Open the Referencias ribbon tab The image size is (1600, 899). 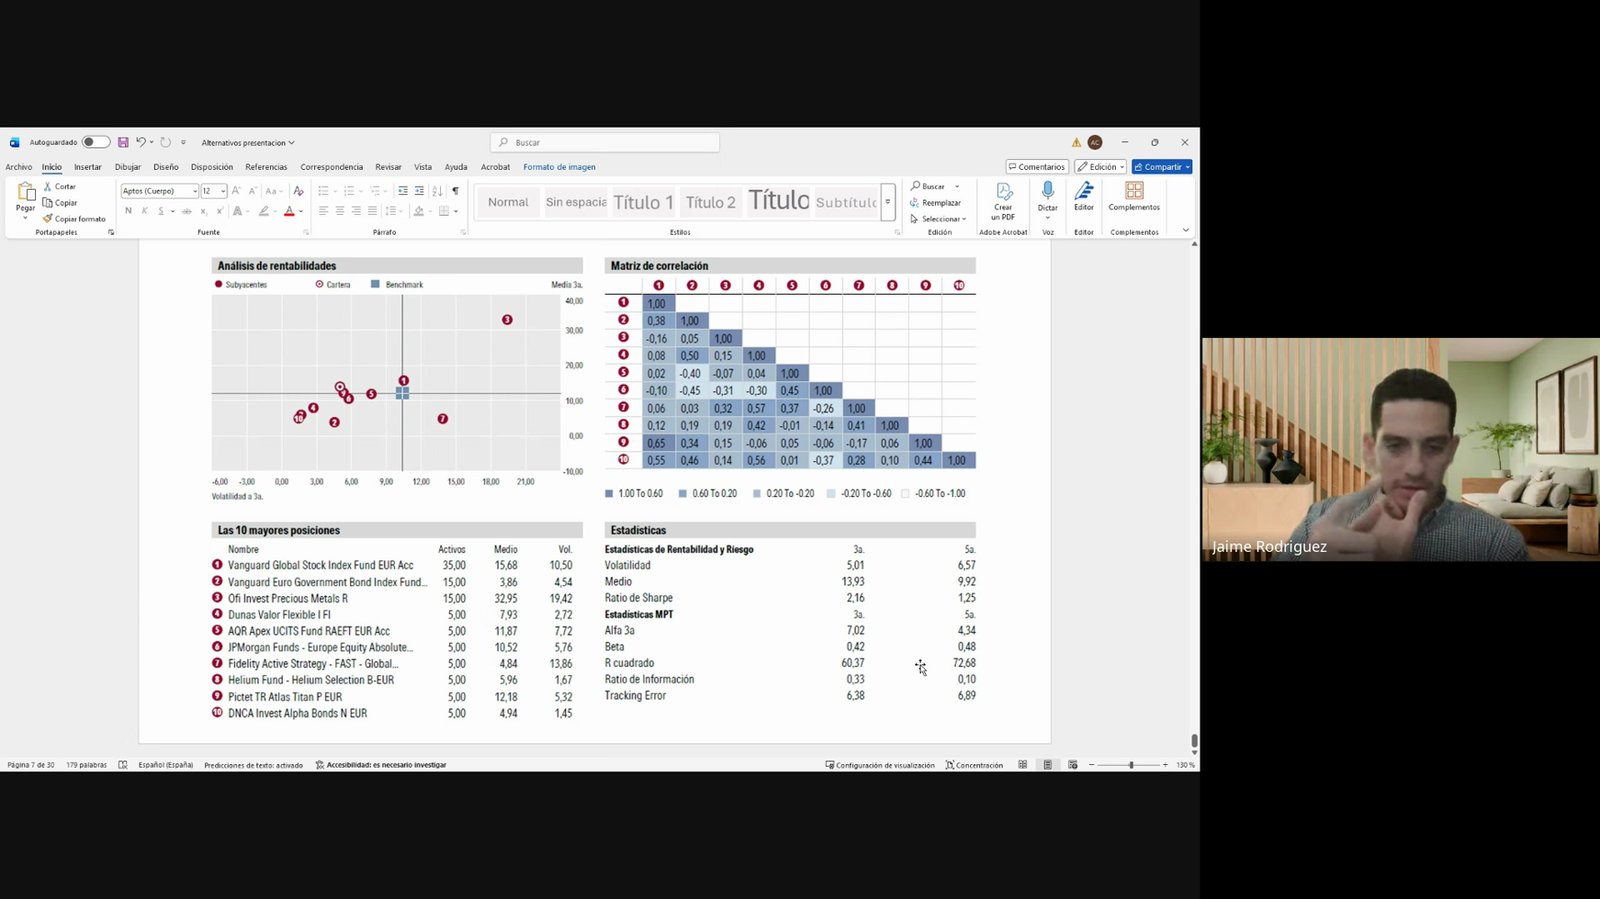(x=266, y=167)
